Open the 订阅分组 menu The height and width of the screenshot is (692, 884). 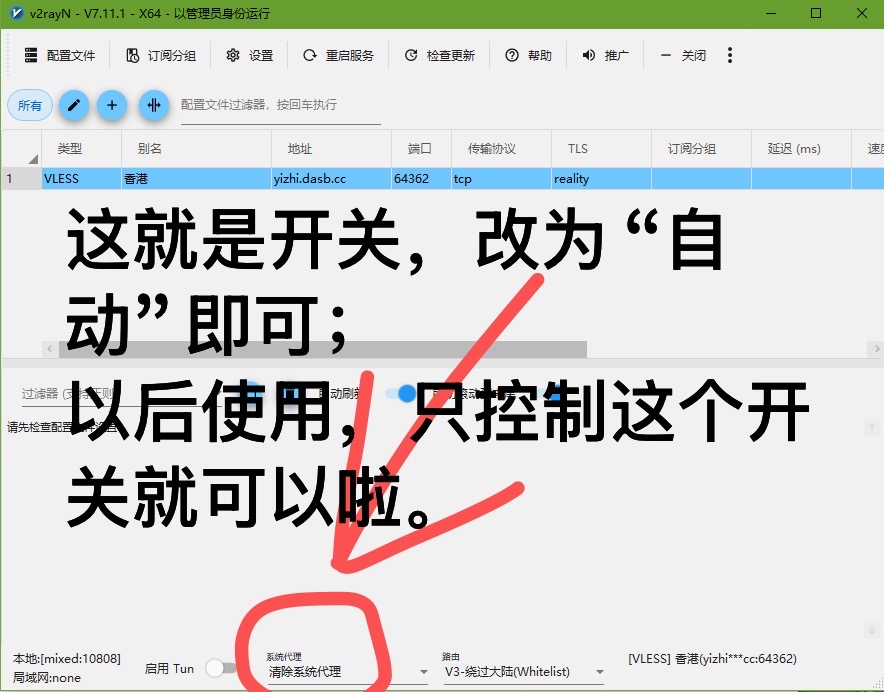[x=160, y=56]
